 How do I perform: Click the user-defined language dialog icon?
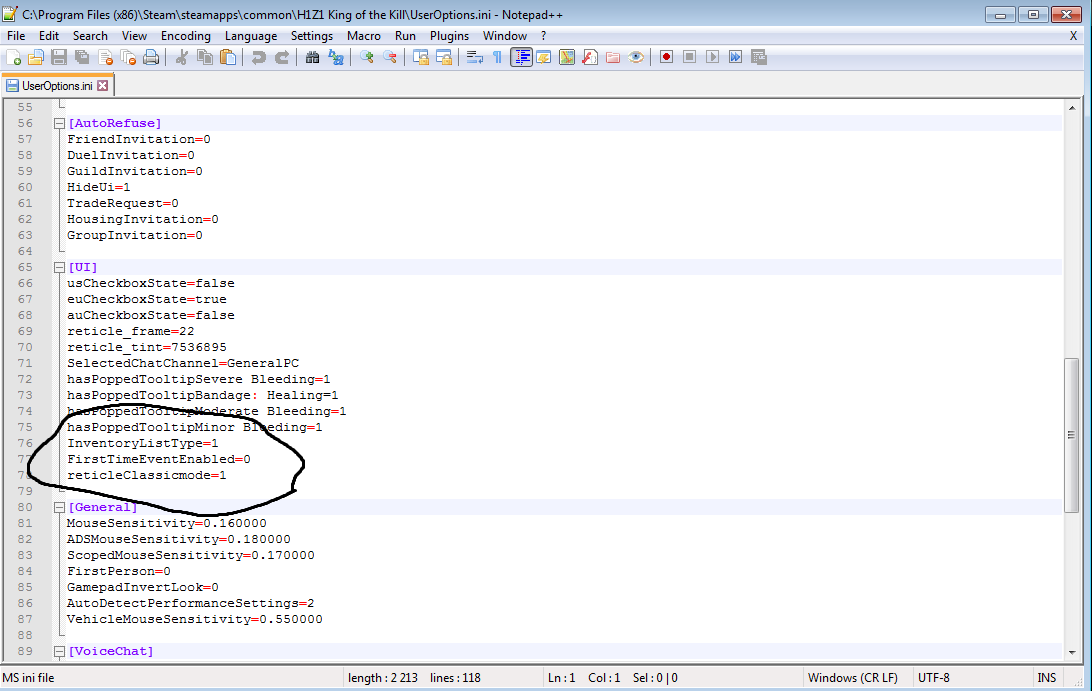pos(544,57)
